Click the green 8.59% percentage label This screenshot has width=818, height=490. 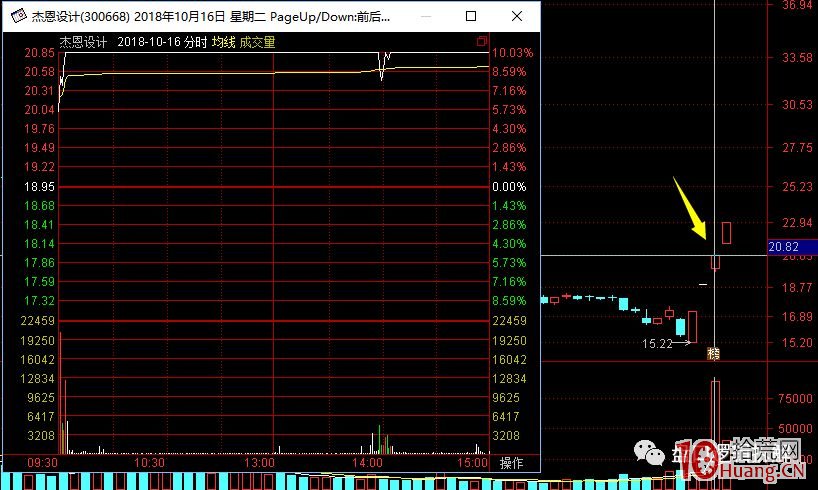[509, 301]
